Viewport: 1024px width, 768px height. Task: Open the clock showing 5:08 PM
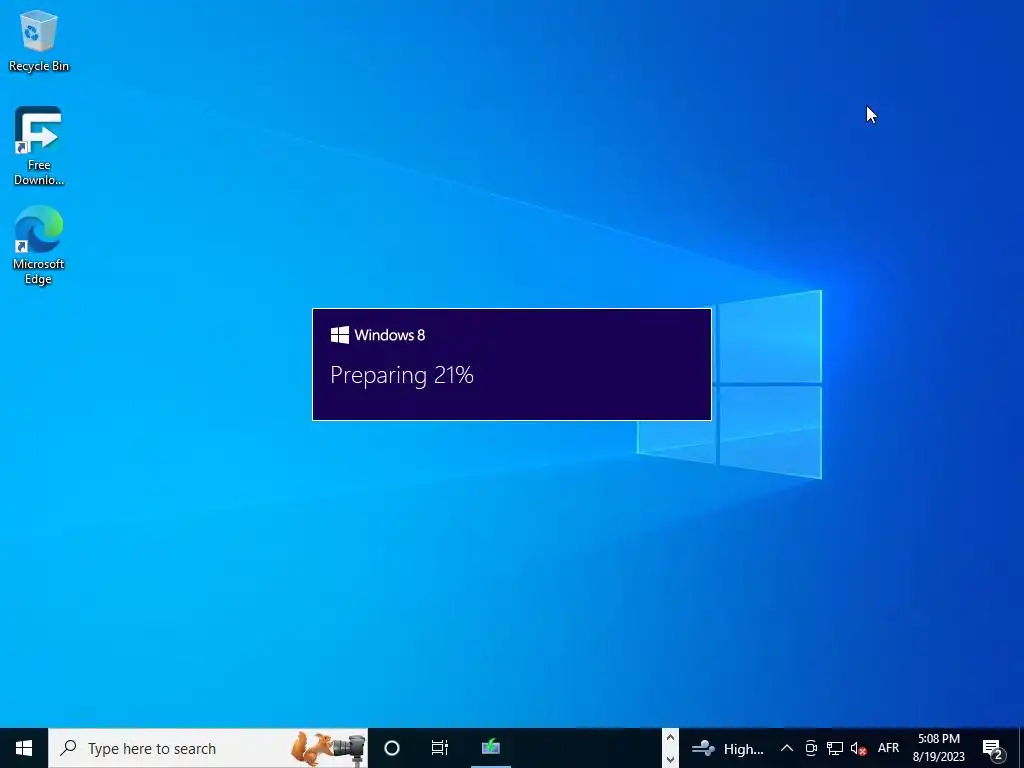click(x=938, y=748)
